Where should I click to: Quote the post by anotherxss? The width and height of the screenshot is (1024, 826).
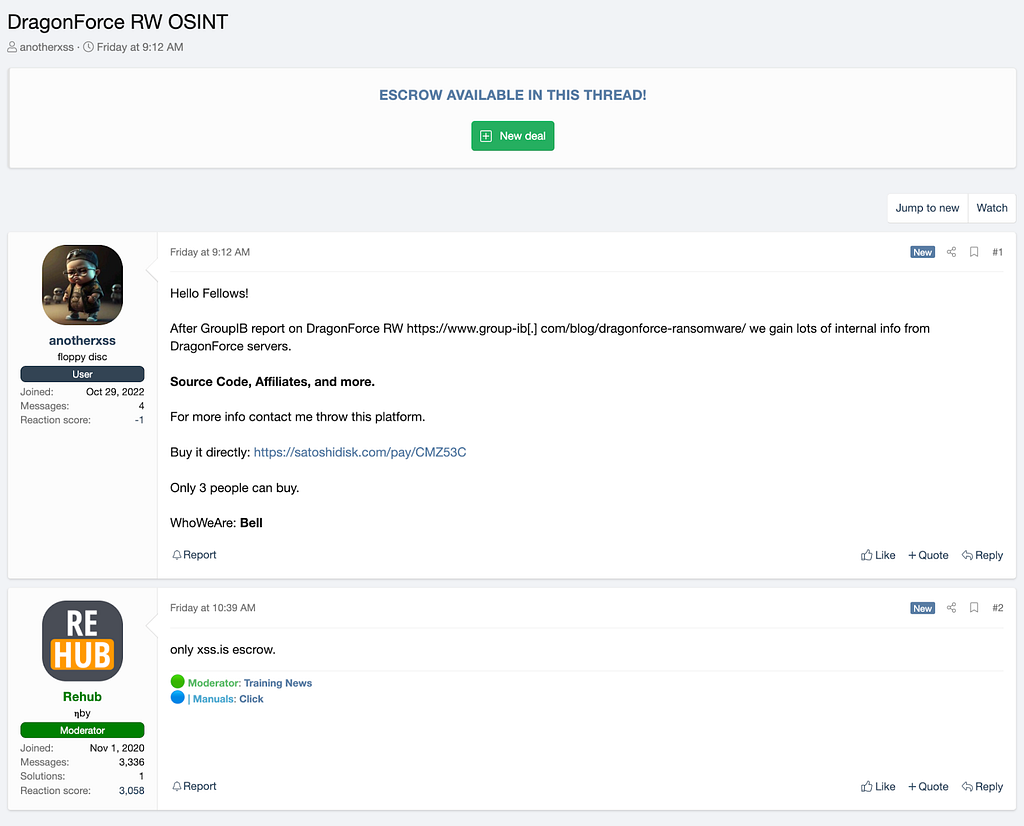[928, 555]
